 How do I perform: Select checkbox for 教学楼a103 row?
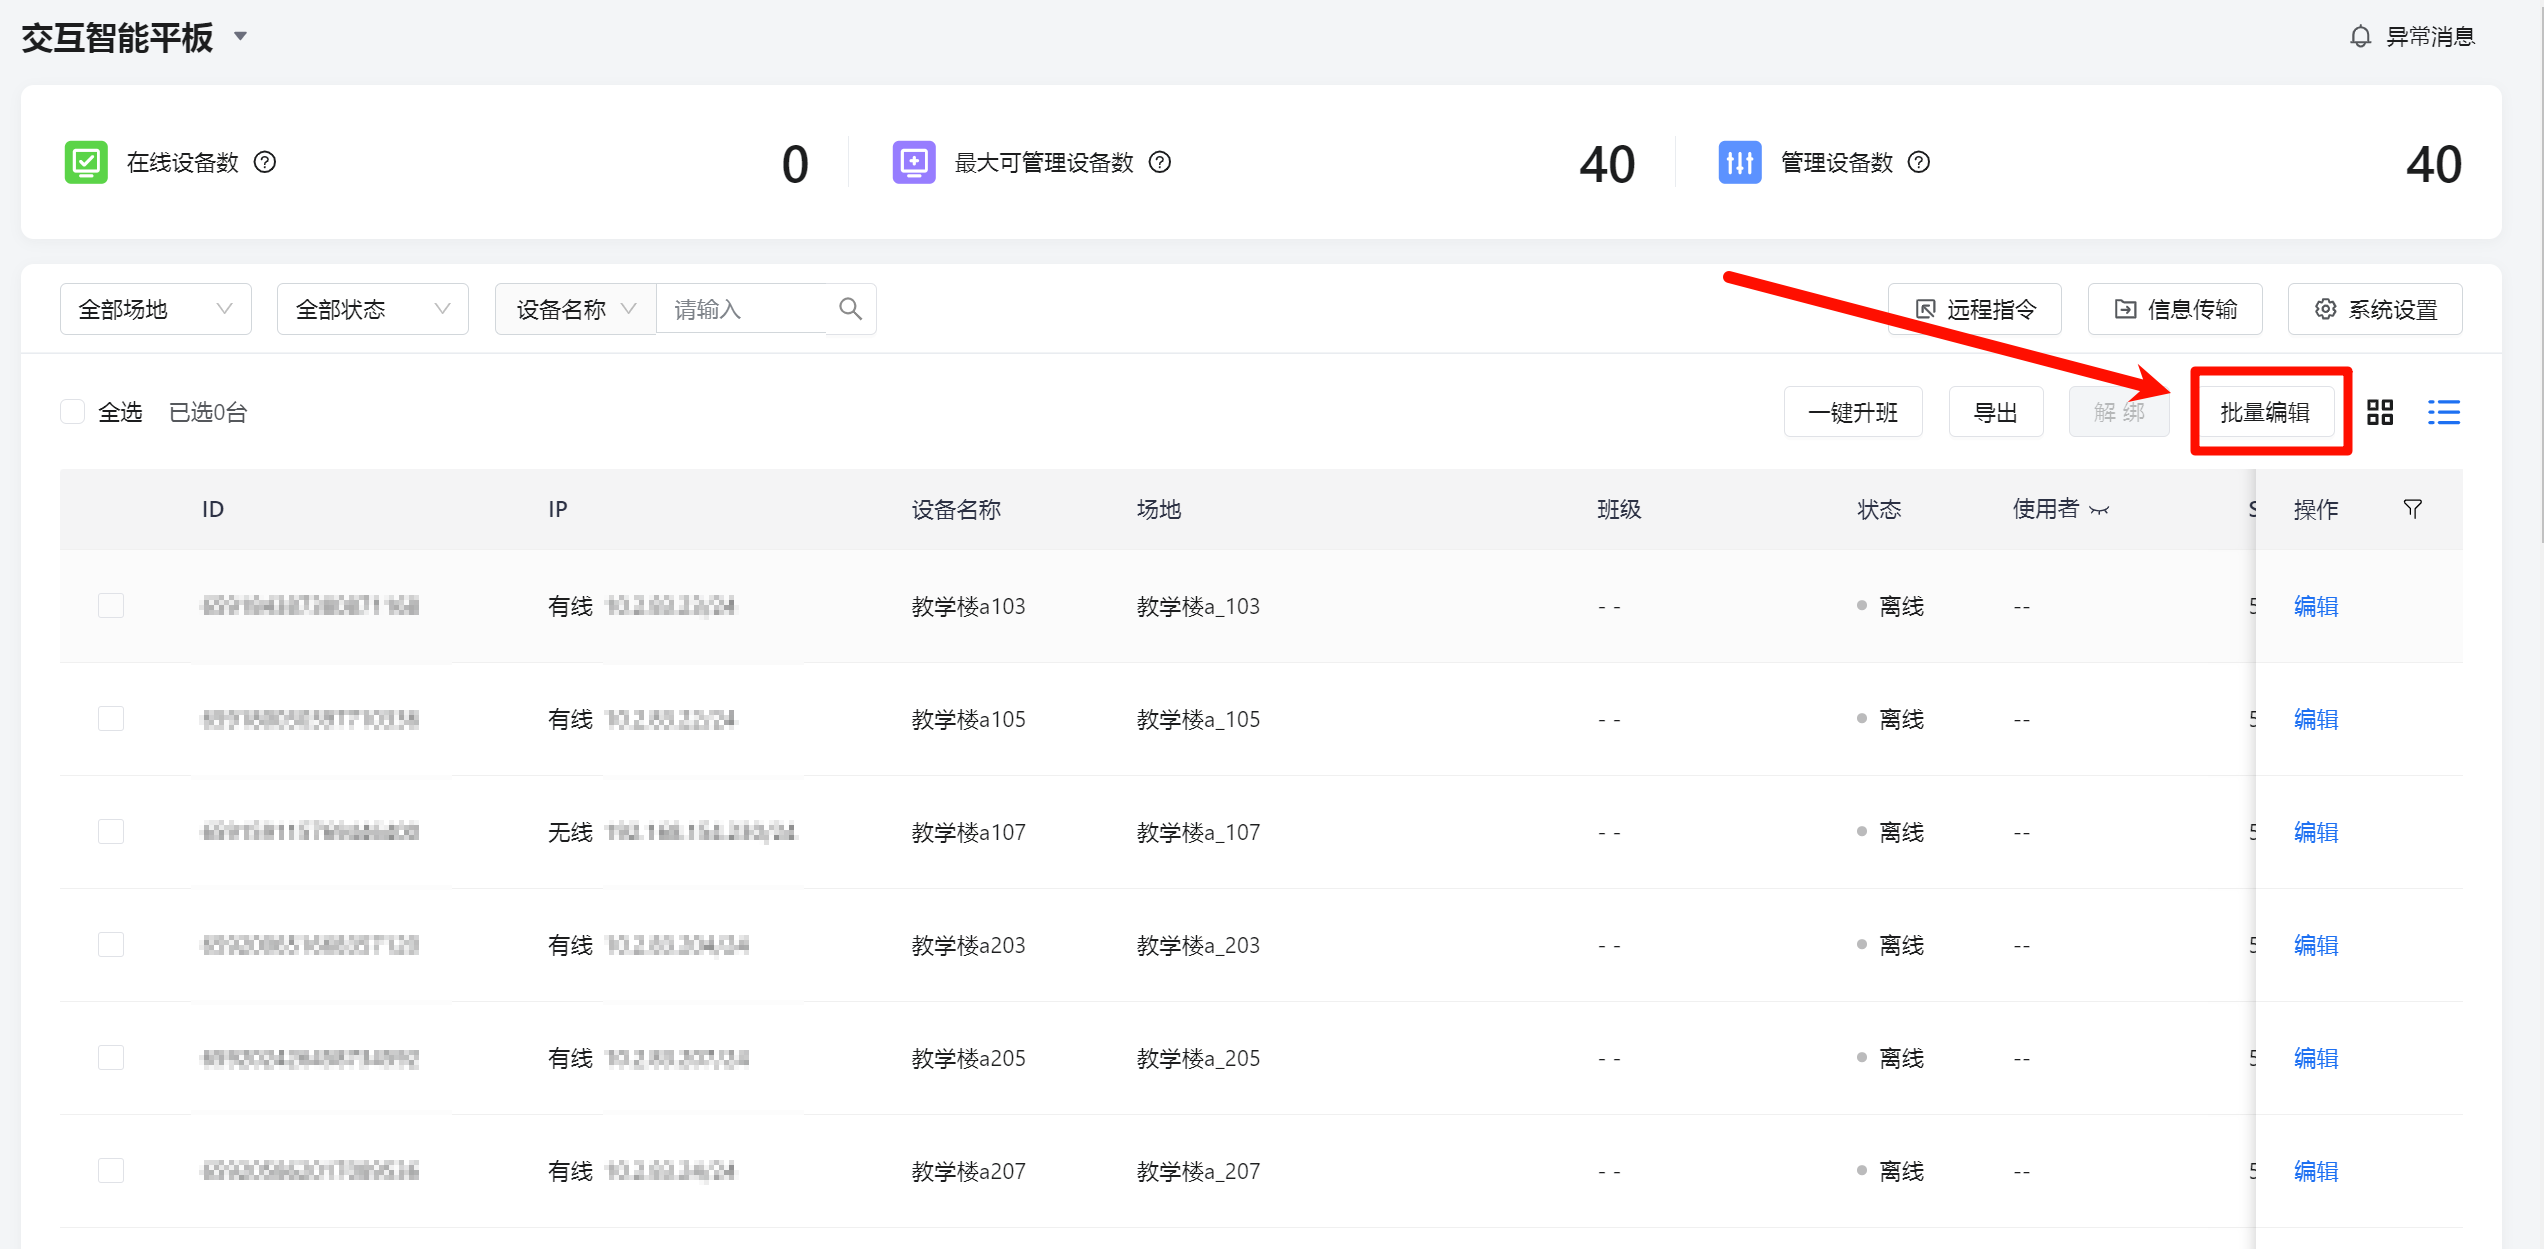point(111,606)
